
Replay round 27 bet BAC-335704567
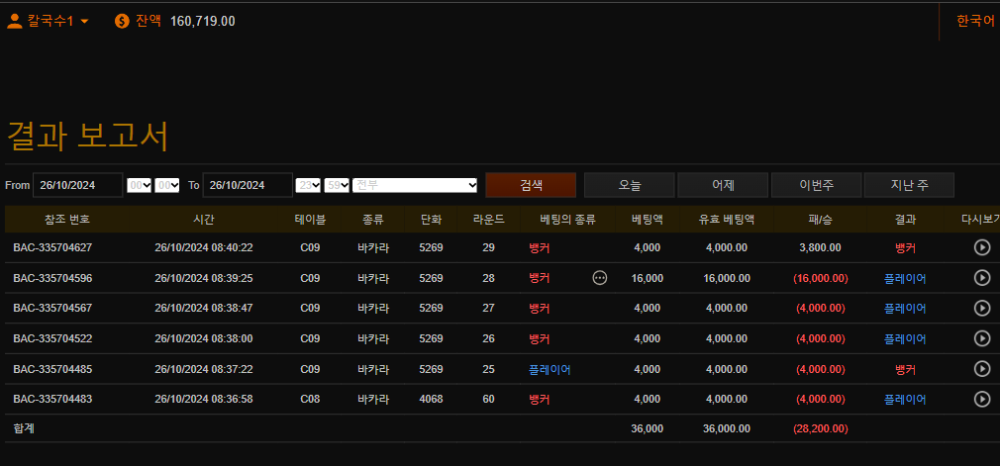981,308
